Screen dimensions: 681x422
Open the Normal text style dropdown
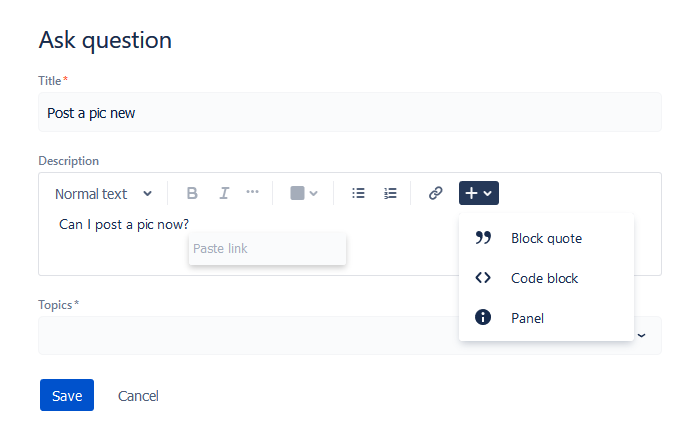coord(103,194)
